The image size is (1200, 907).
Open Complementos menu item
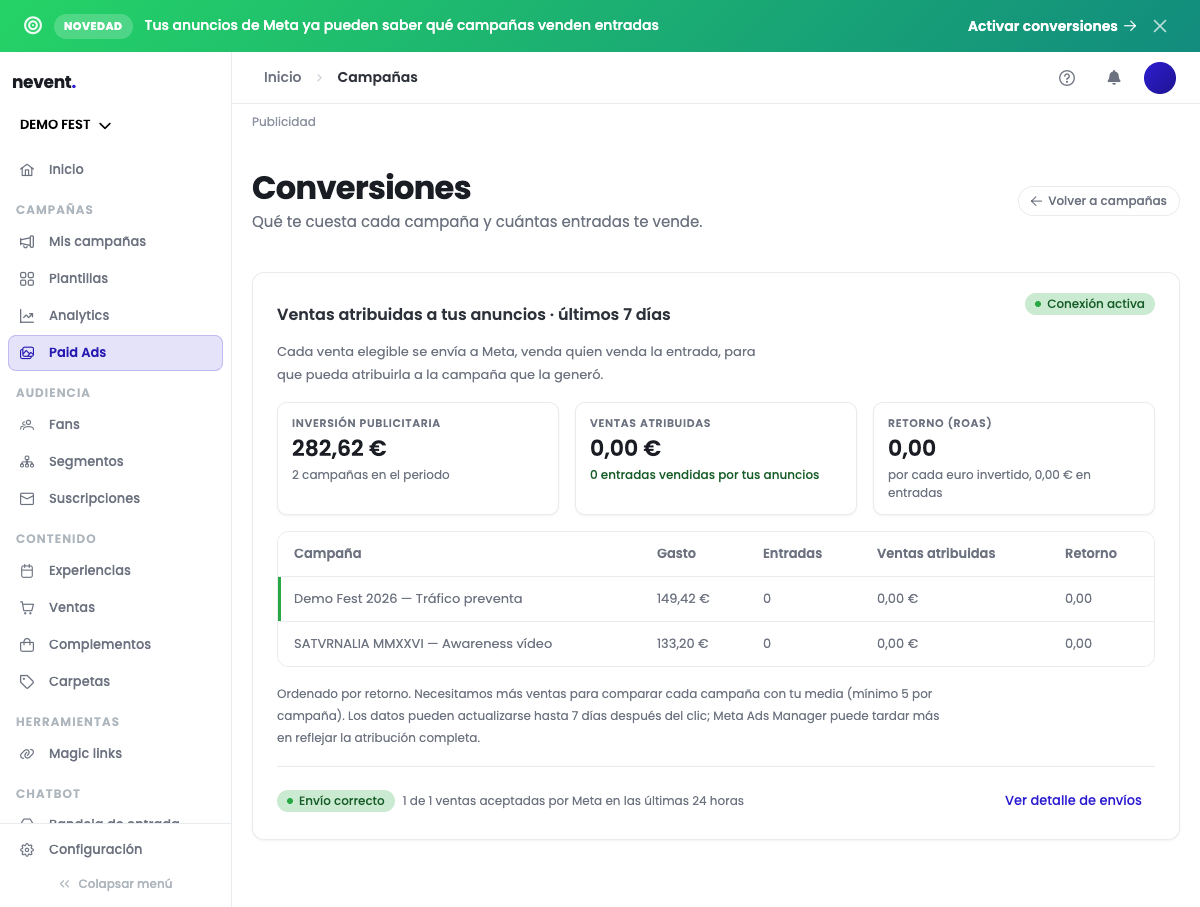coord(115,645)
